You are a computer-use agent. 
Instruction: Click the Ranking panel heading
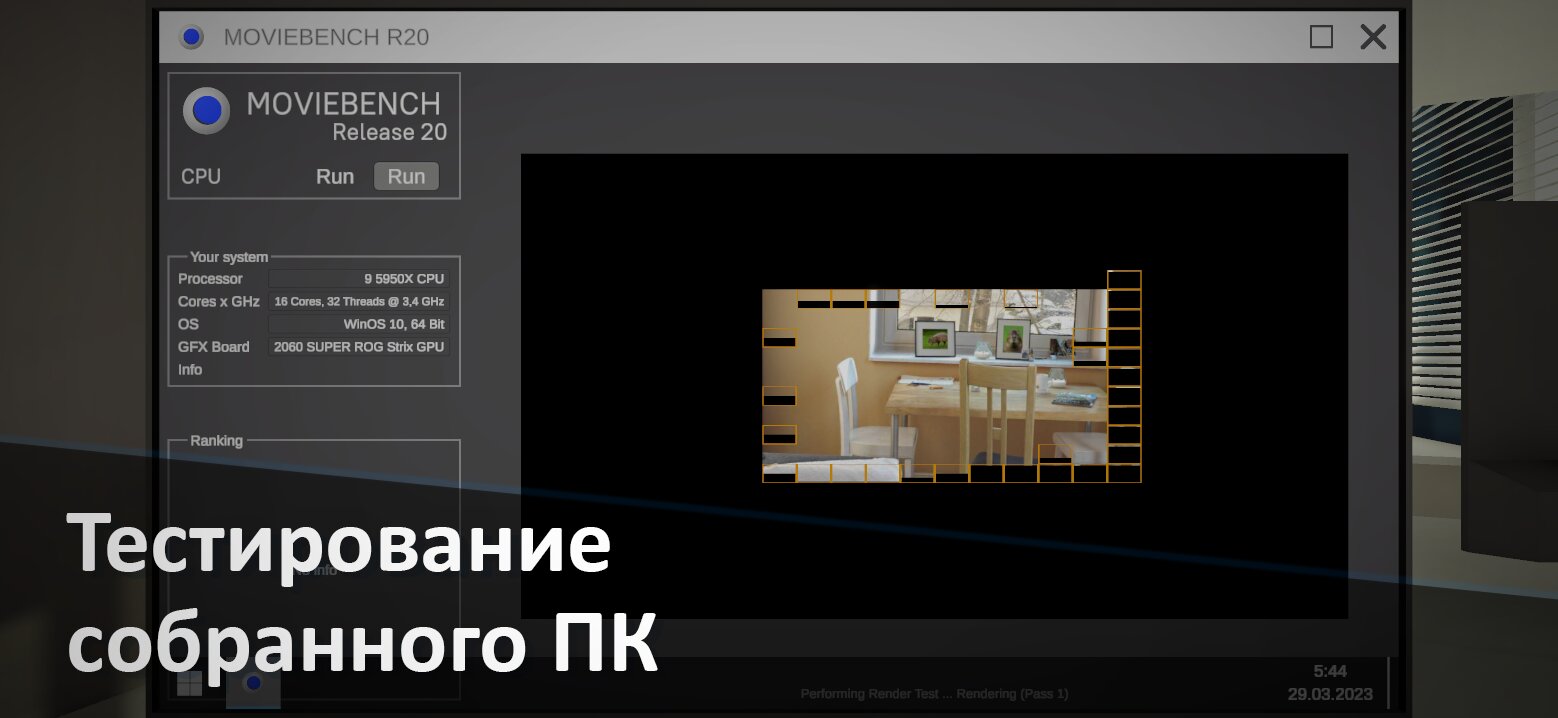(x=216, y=441)
